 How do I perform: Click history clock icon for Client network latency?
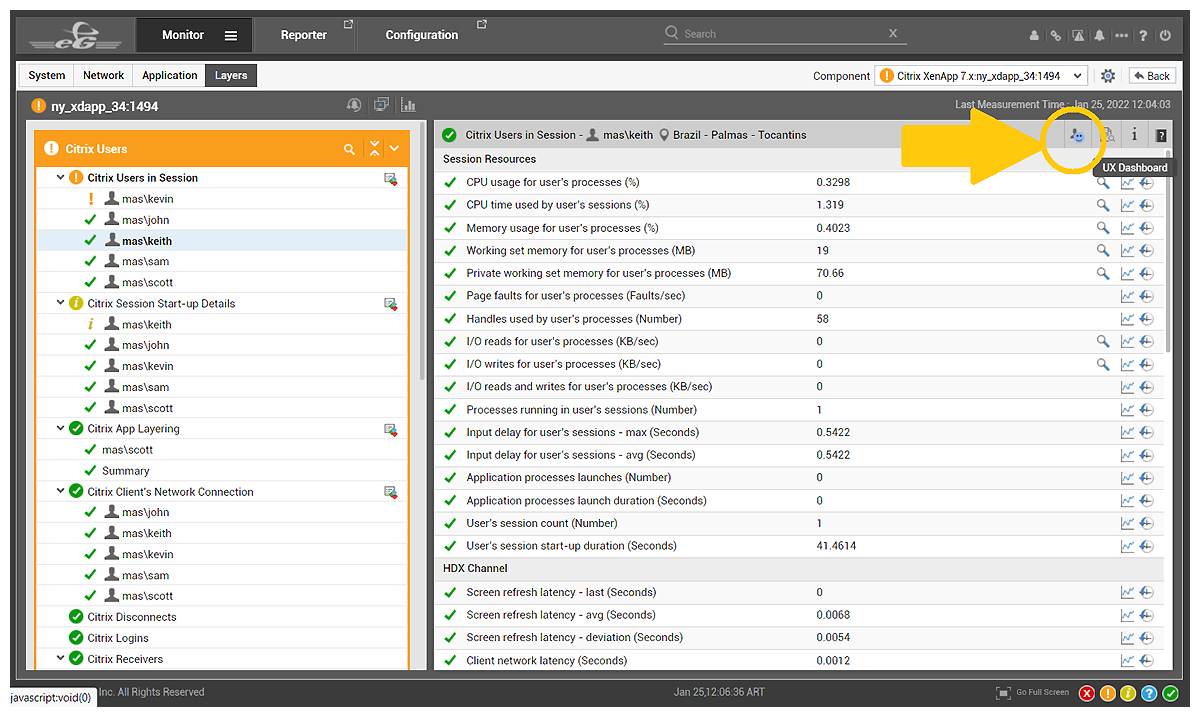pos(1146,661)
